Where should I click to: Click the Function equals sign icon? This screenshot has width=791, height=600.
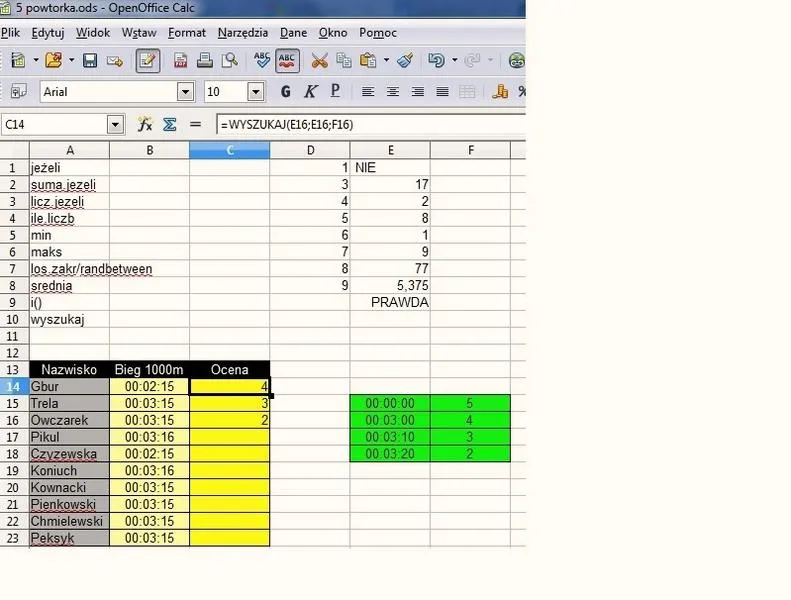coord(195,124)
